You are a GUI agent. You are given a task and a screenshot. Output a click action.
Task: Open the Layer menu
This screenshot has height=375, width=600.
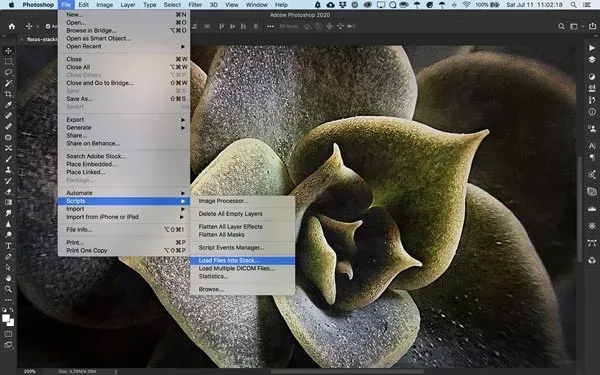pyautogui.click(x=128, y=5)
